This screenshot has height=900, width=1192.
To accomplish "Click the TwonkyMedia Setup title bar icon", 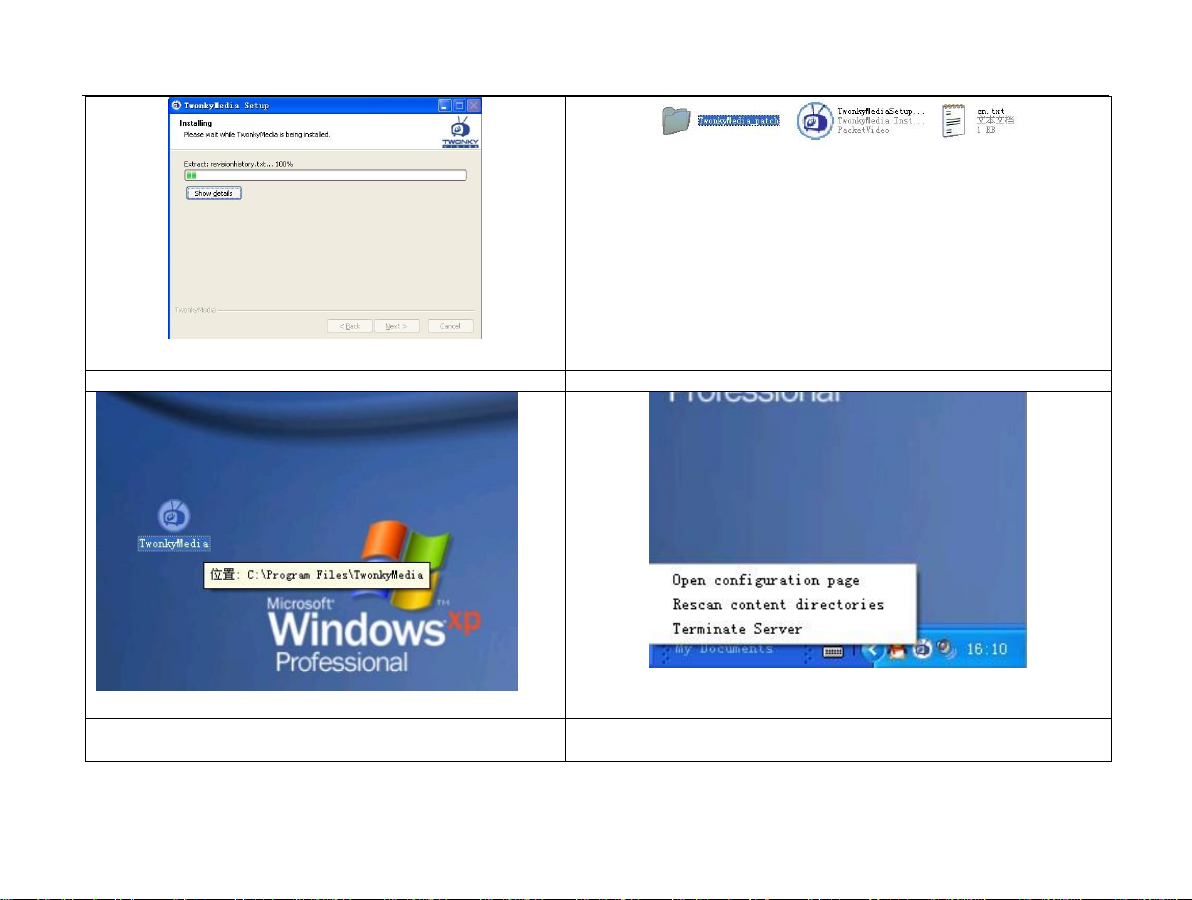I will pos(176,106).
